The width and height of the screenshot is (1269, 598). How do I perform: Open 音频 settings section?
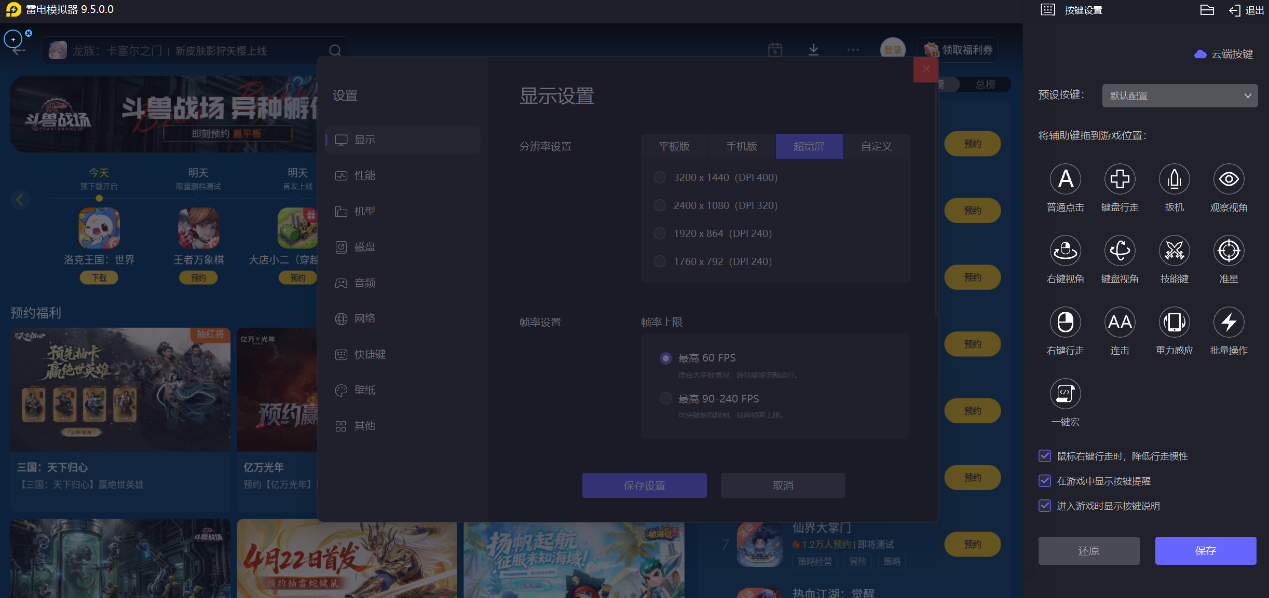point(403,283)
